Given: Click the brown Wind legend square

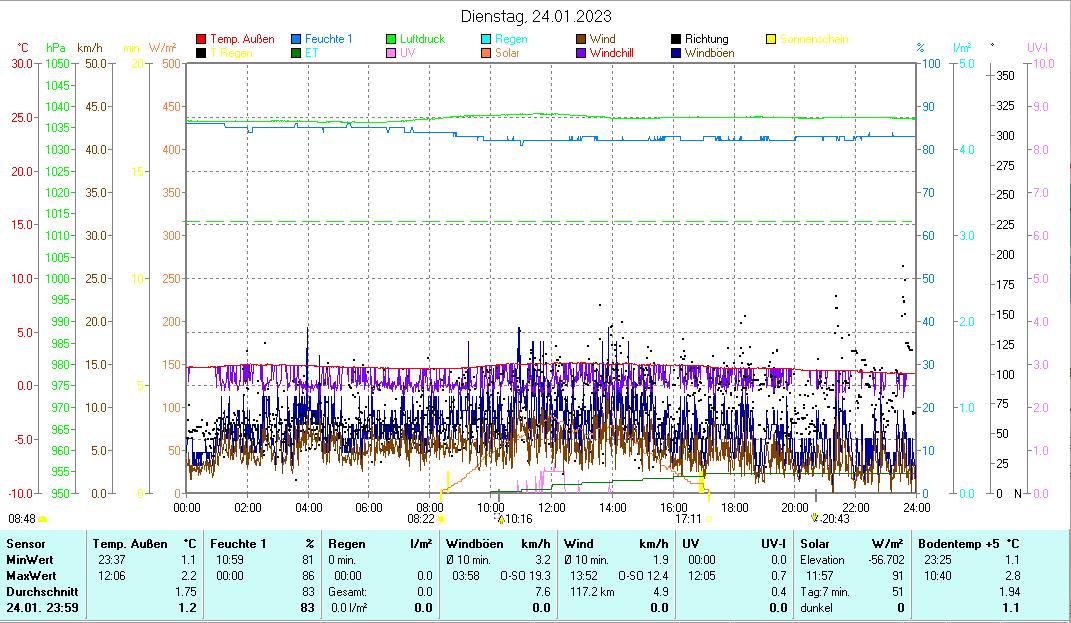Looking at the screenshot, I should tap(581, 39).
